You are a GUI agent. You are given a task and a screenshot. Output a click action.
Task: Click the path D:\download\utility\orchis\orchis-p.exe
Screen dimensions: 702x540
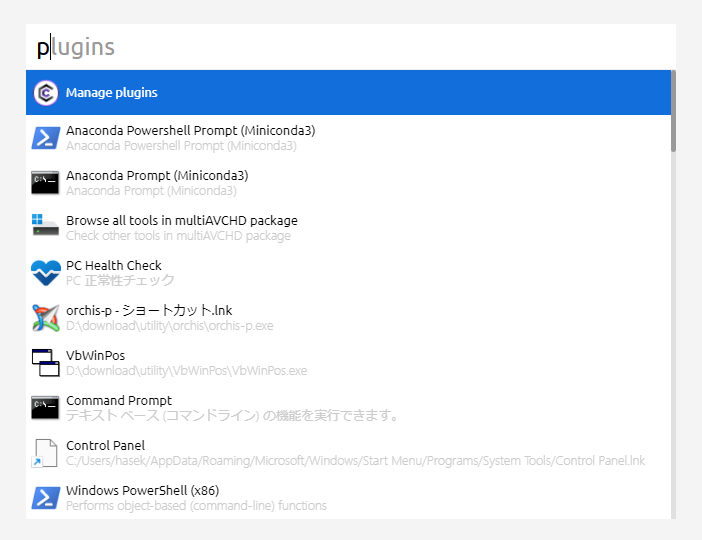pos(170,326)
